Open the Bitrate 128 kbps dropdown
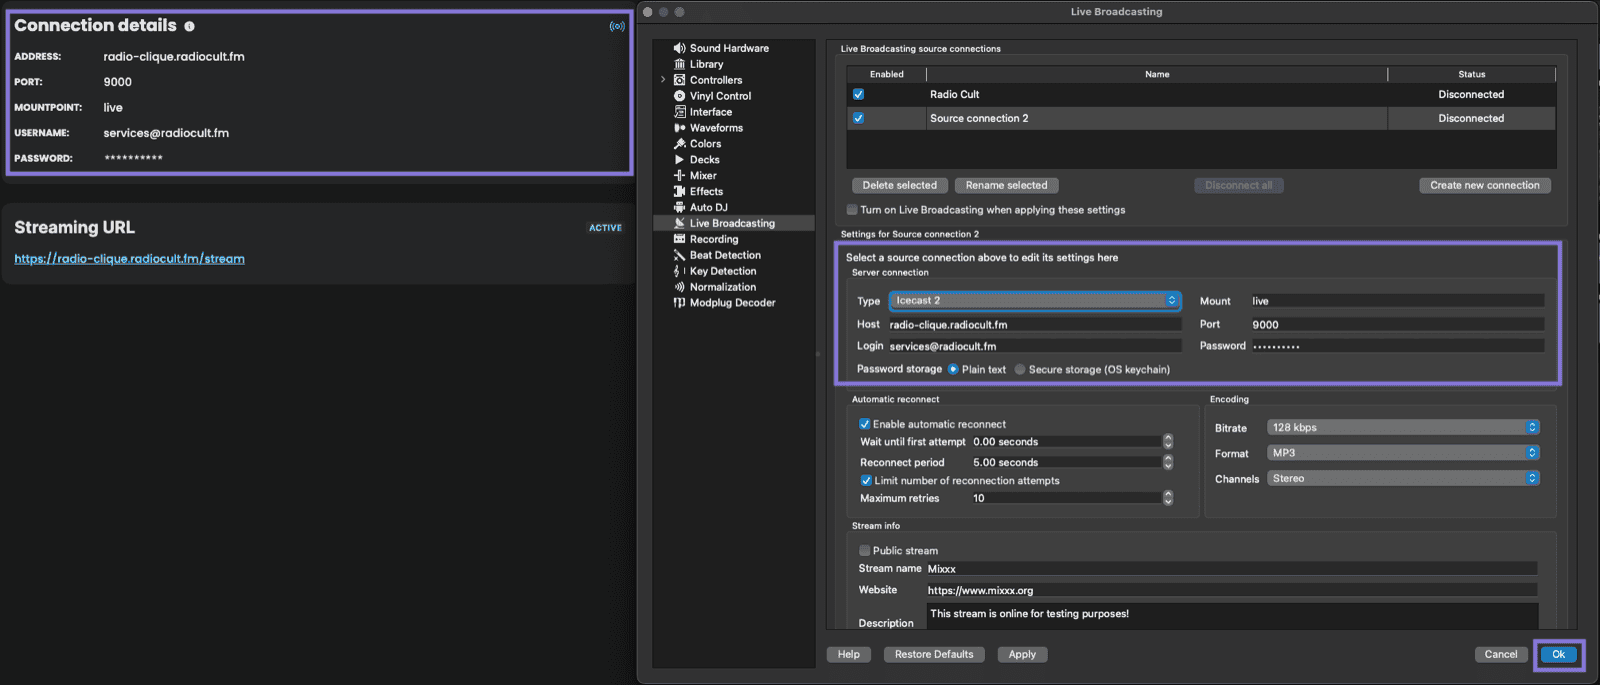 1403,428
